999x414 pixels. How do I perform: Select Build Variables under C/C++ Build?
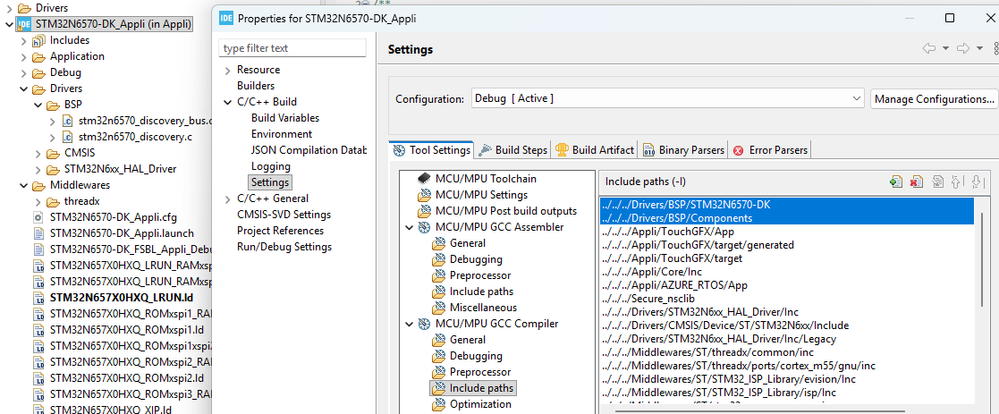tap(285, 118)
